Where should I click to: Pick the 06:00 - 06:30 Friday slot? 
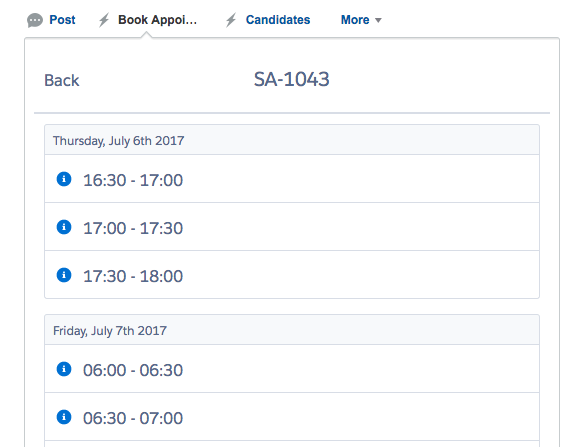tap(292, 369)
